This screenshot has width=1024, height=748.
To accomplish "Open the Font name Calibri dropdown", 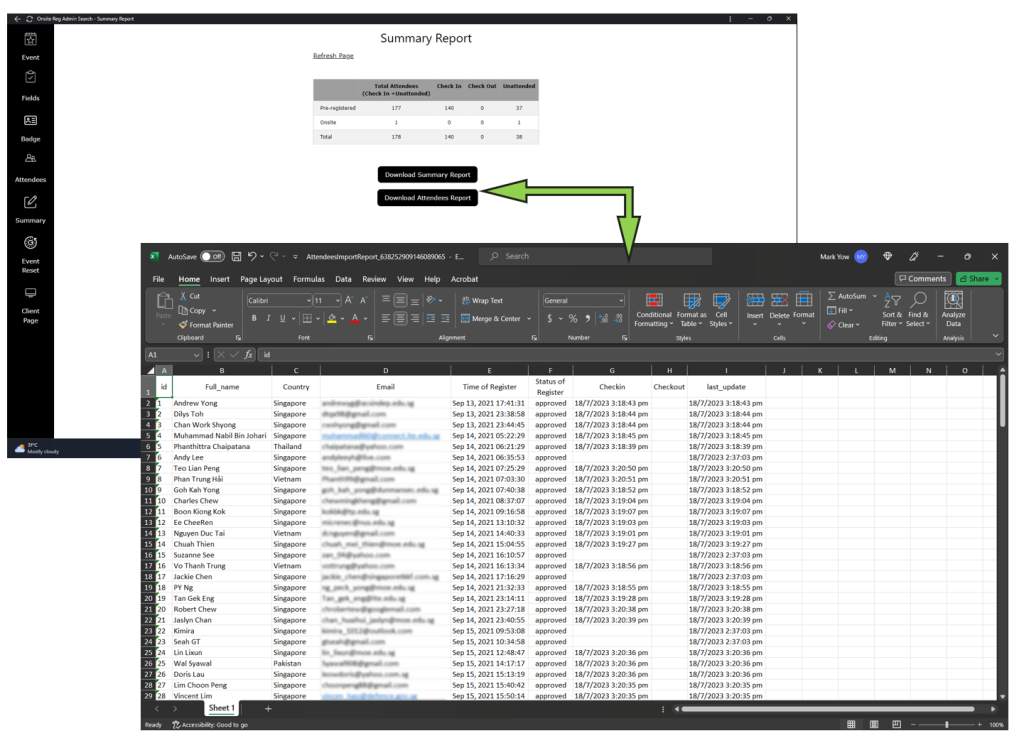I will click(308, 301).
